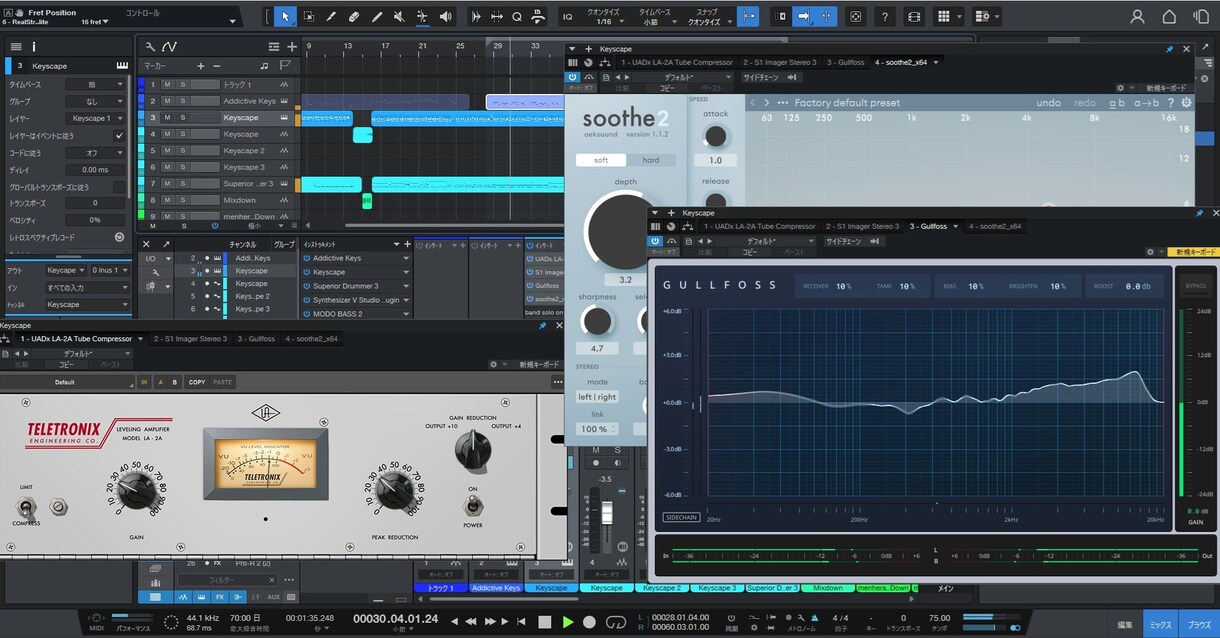Open the snap クオンタイズ dropdown
The width and height of the screenshot is (1220, 638).
click(710, 21)
